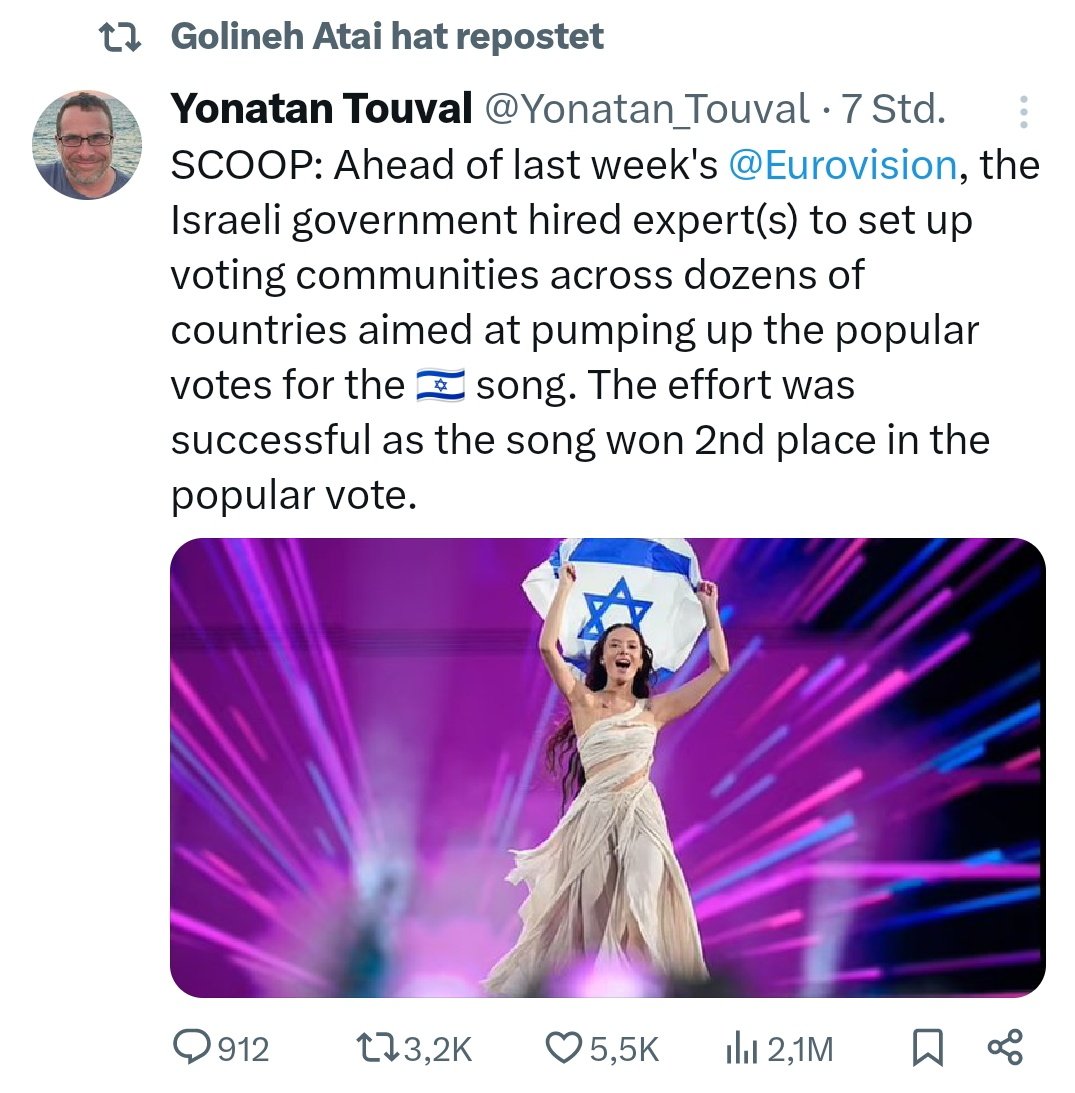Bookmark this tweet
Viewport: 1075px width, 1093px height.
point(927,1048)
